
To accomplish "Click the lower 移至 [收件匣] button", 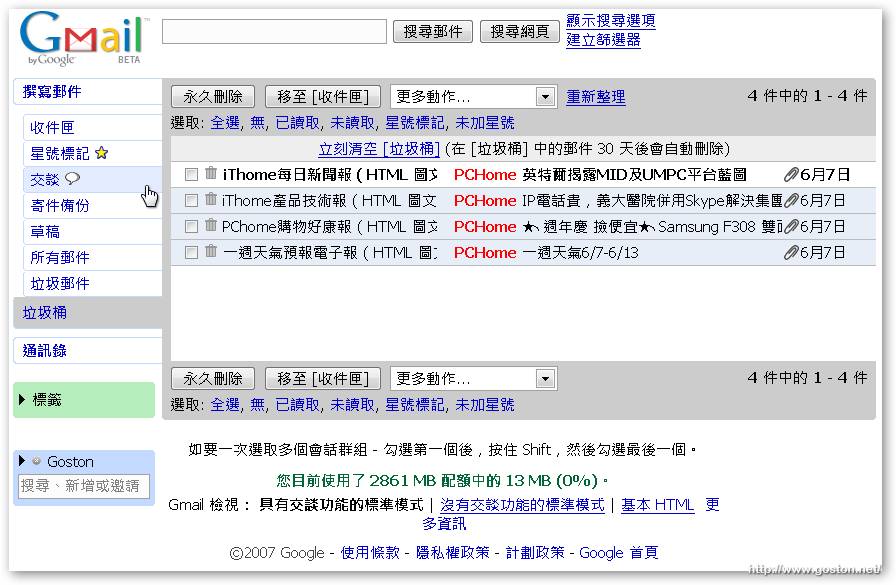I will pyautogui.click(x=323, y=378).
